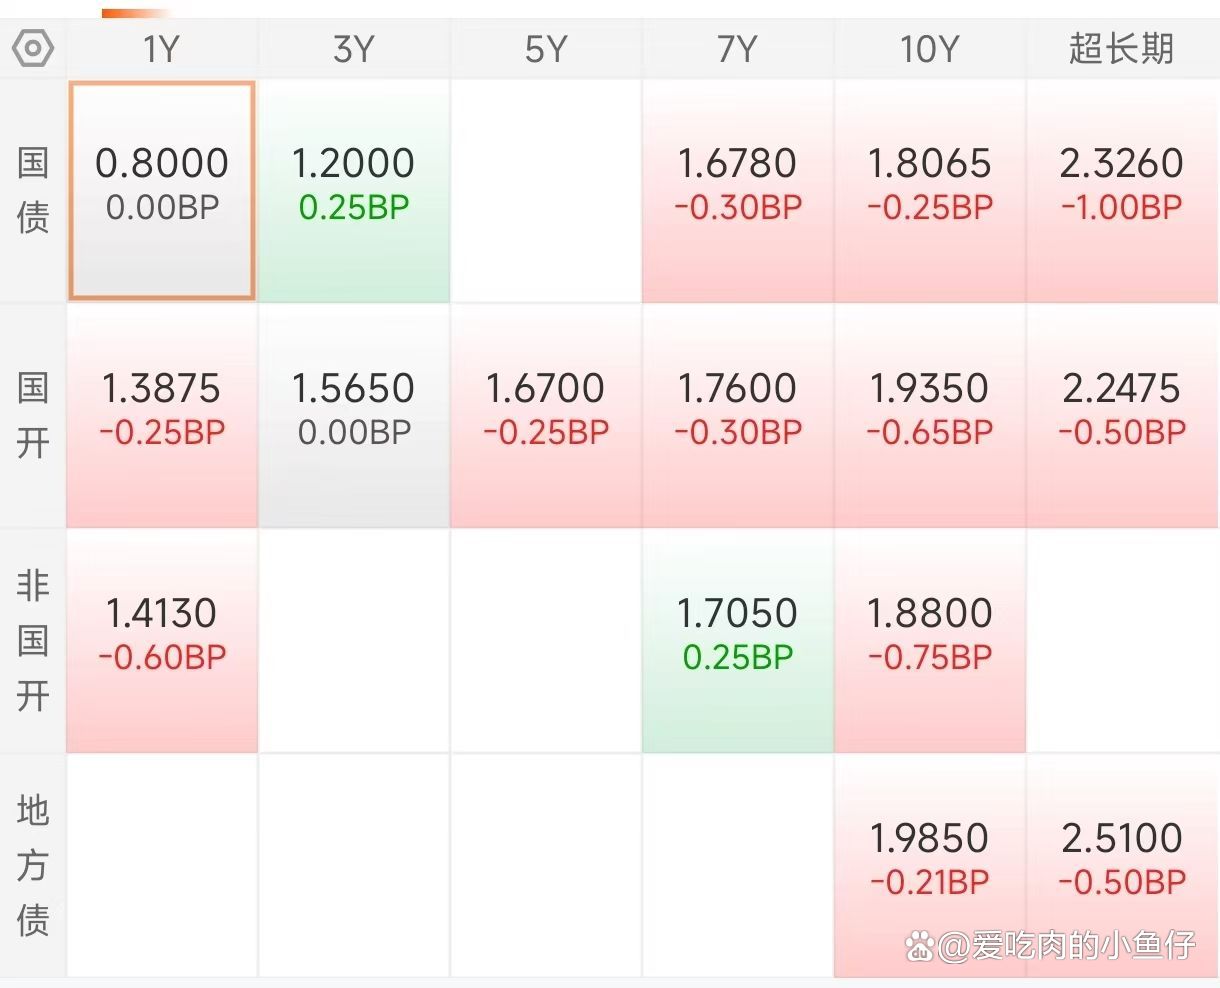Click the 非国开 row label
This screenshot has height=988, width=1220.
click(x=33, y=640)
